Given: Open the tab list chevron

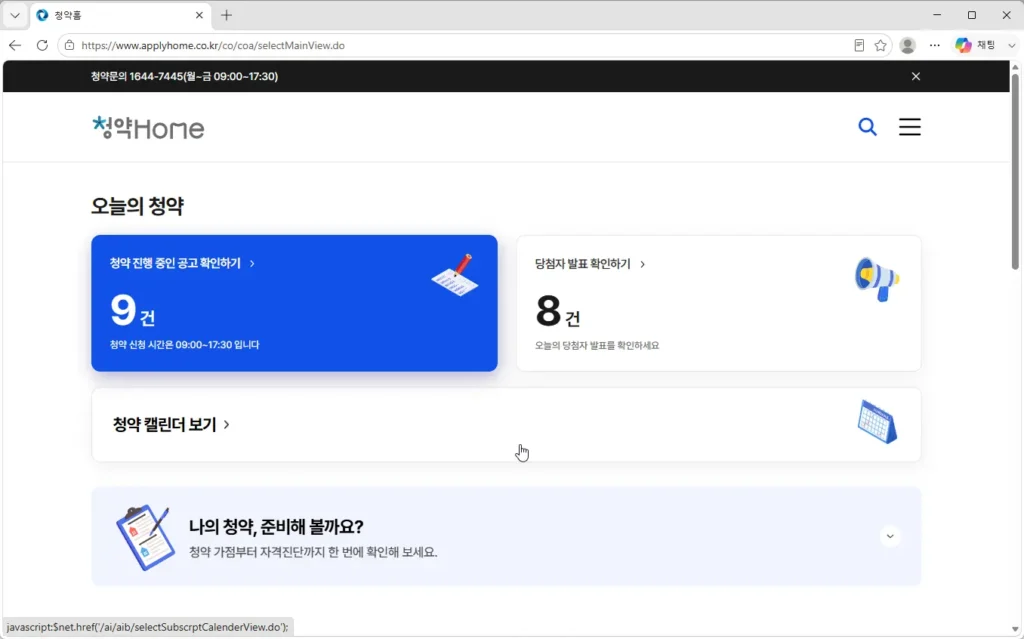Looking at the screenshot, I should coord(14,15).
